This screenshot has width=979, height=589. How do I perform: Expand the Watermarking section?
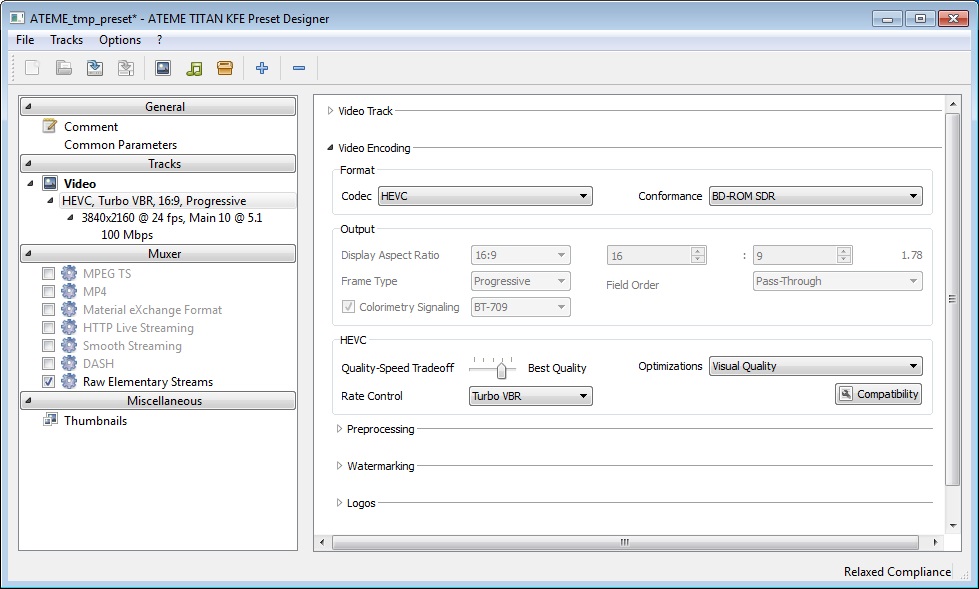tap(339, 465)
